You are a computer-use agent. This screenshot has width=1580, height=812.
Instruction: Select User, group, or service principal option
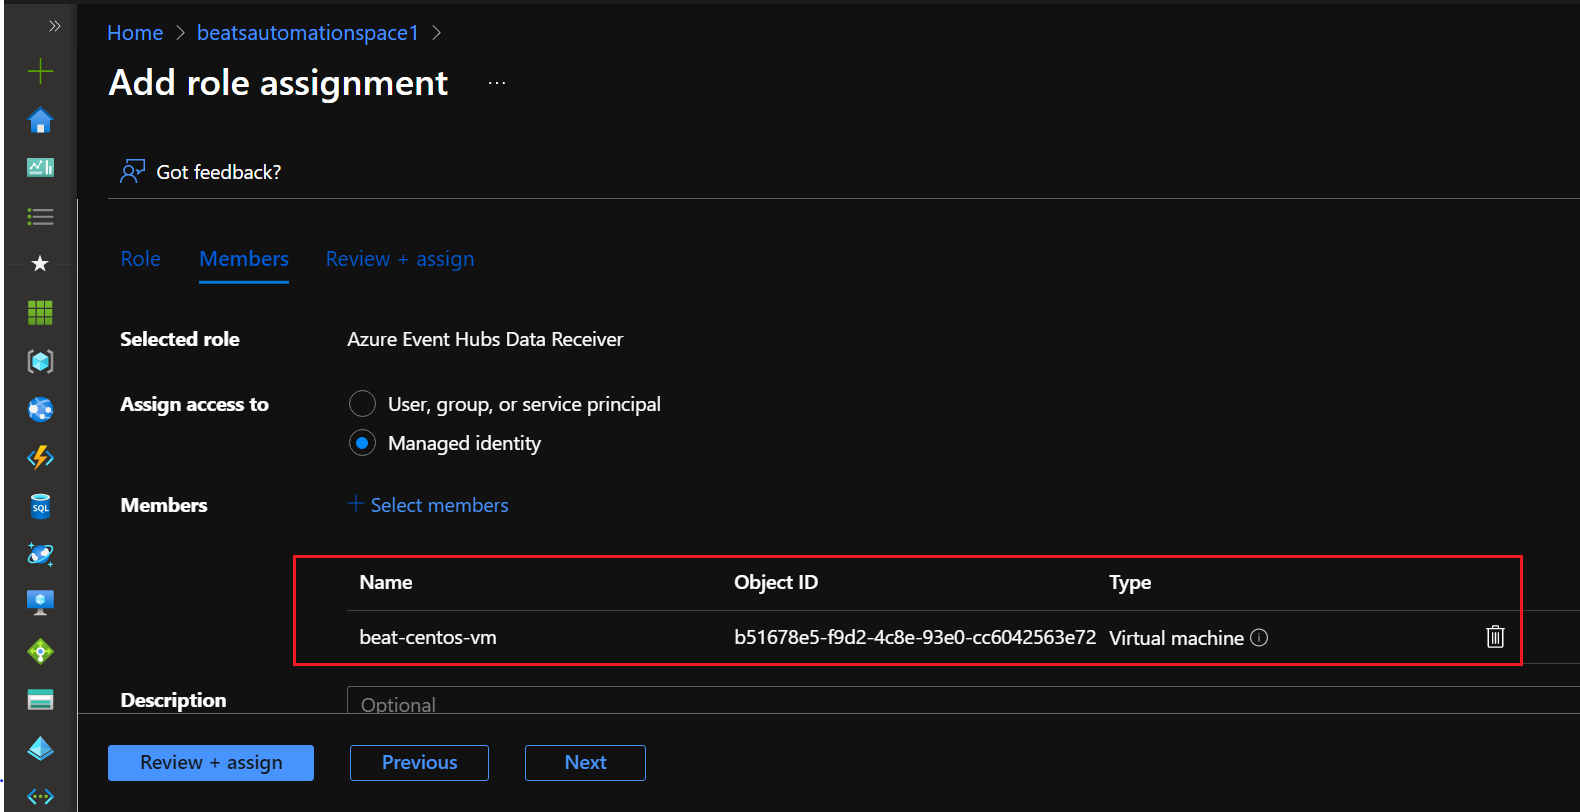[362, 404]
